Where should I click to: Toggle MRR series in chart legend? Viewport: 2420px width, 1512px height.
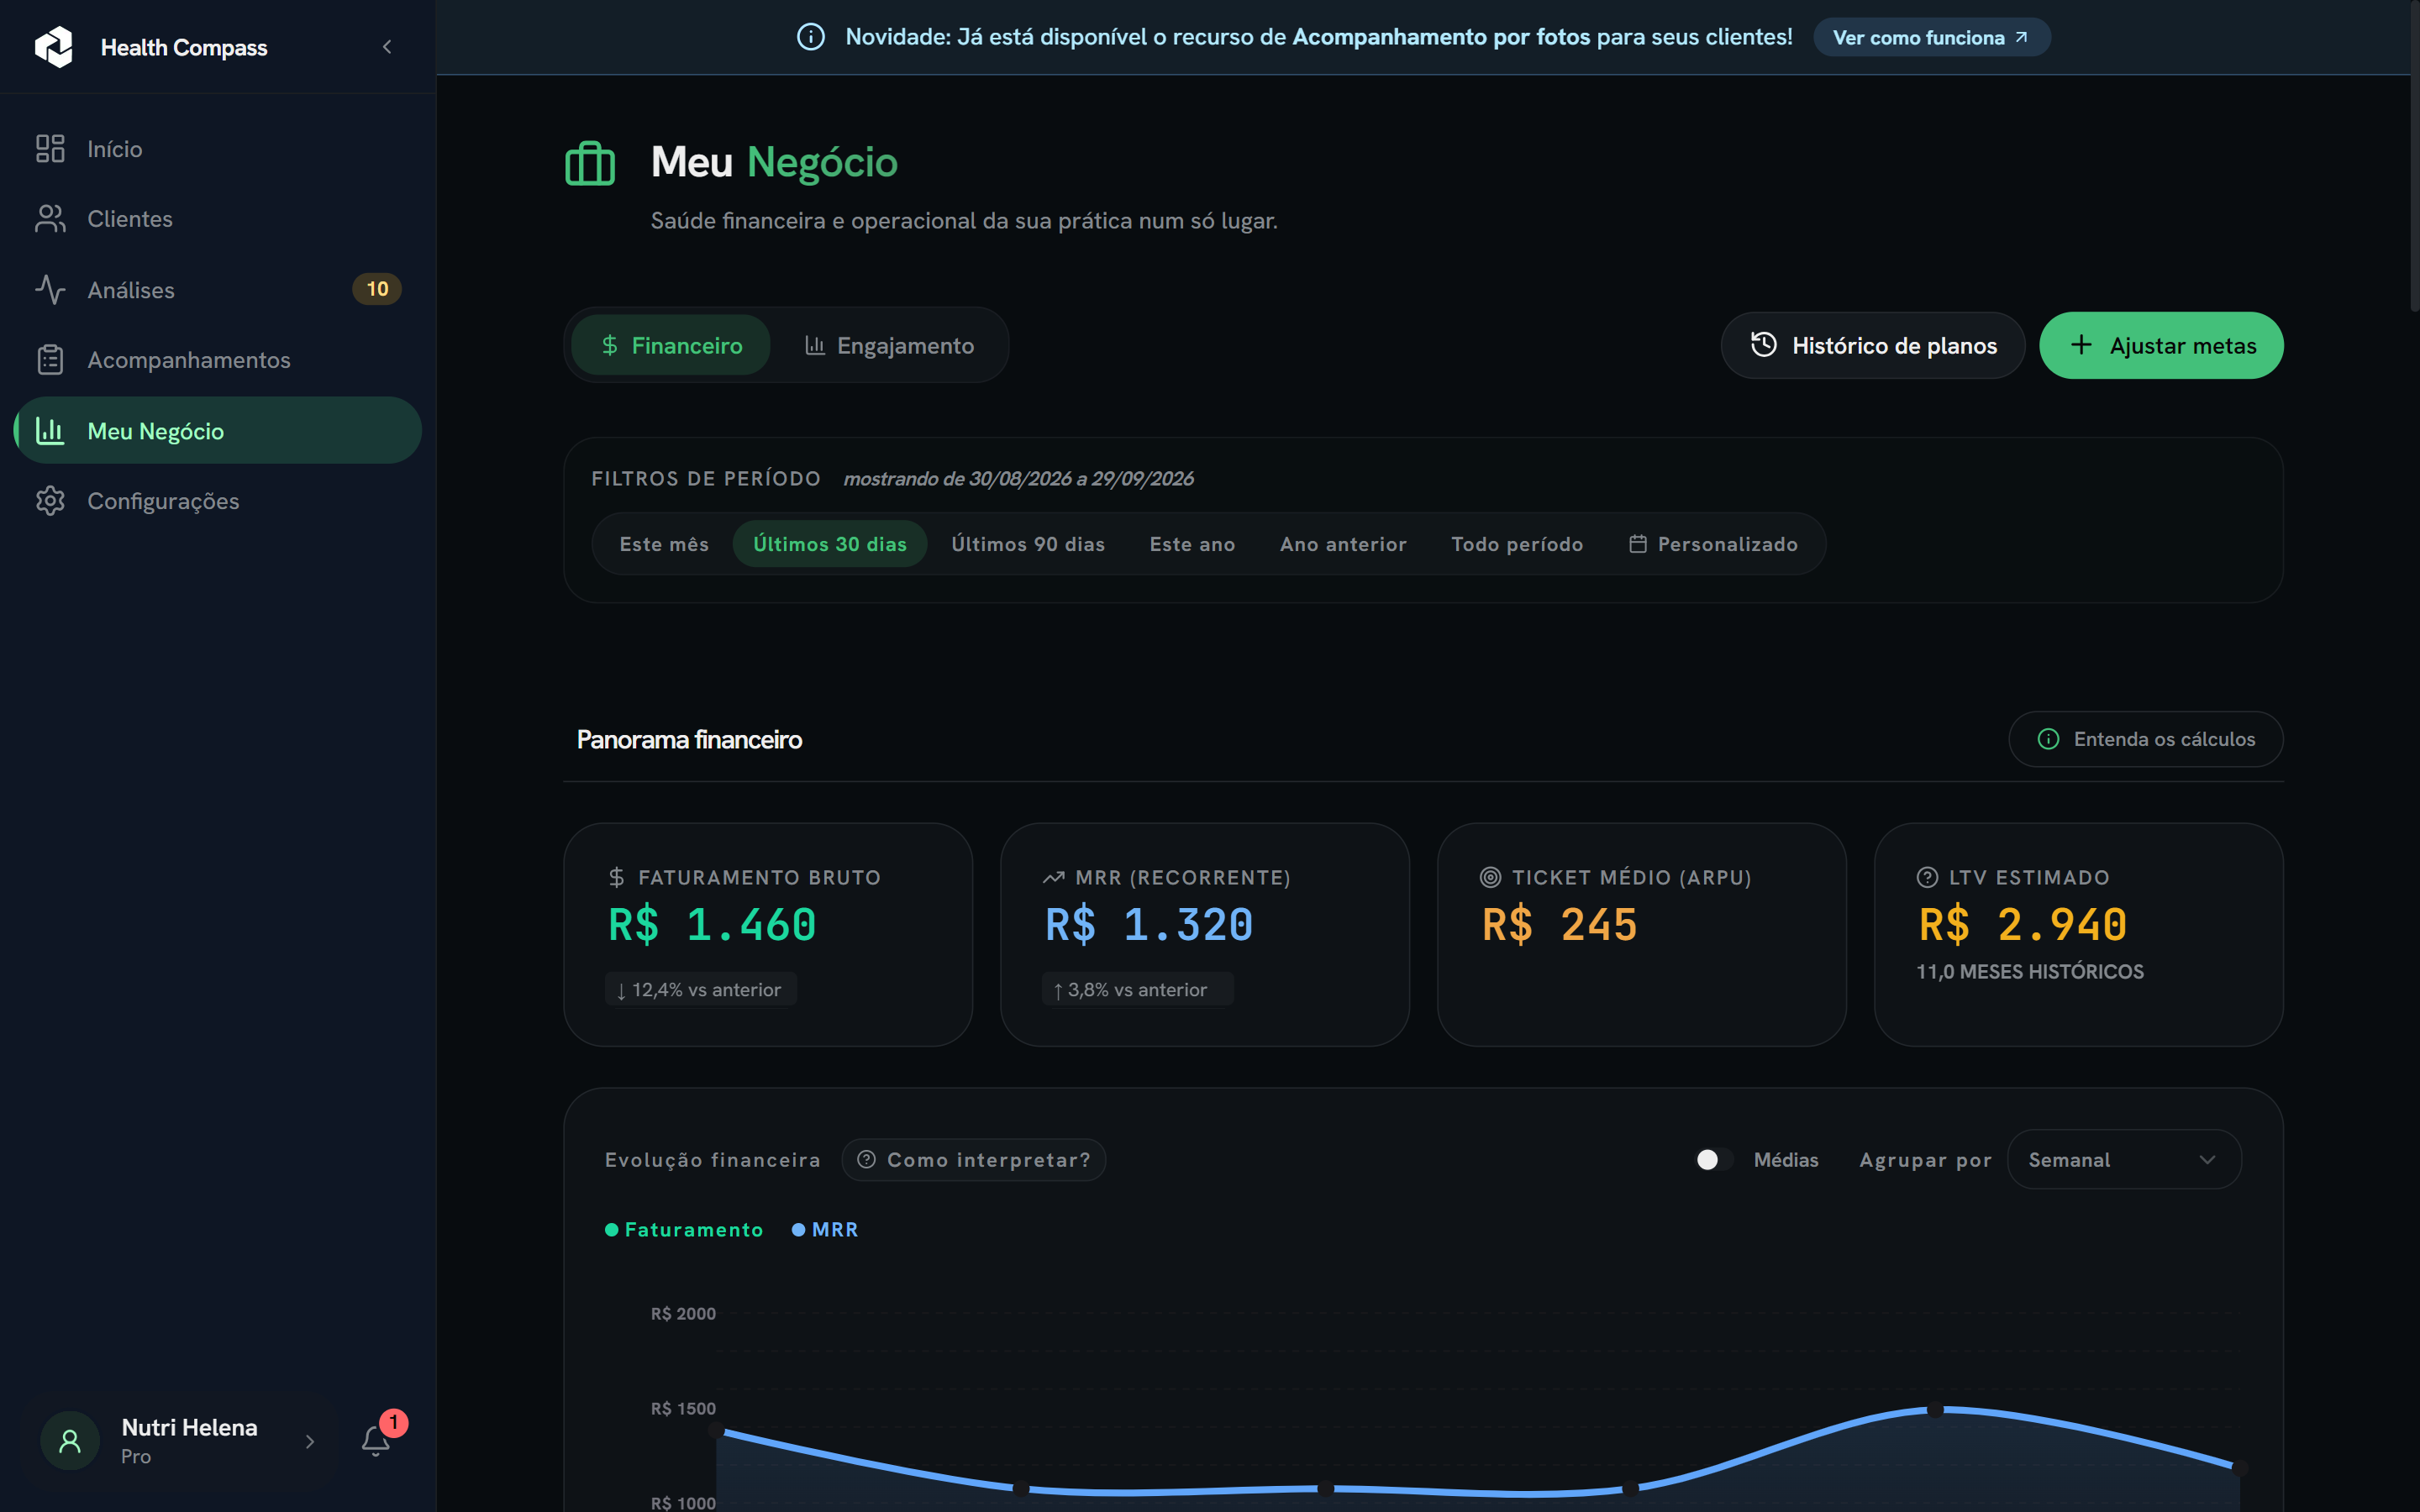click(825, 1230)
